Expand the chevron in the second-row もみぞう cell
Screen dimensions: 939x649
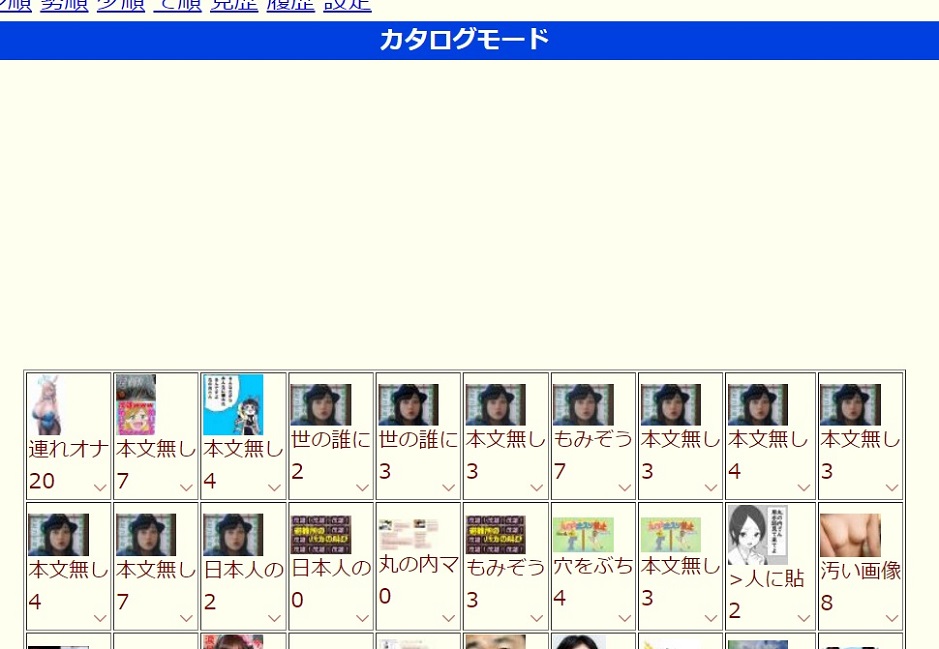536,618
